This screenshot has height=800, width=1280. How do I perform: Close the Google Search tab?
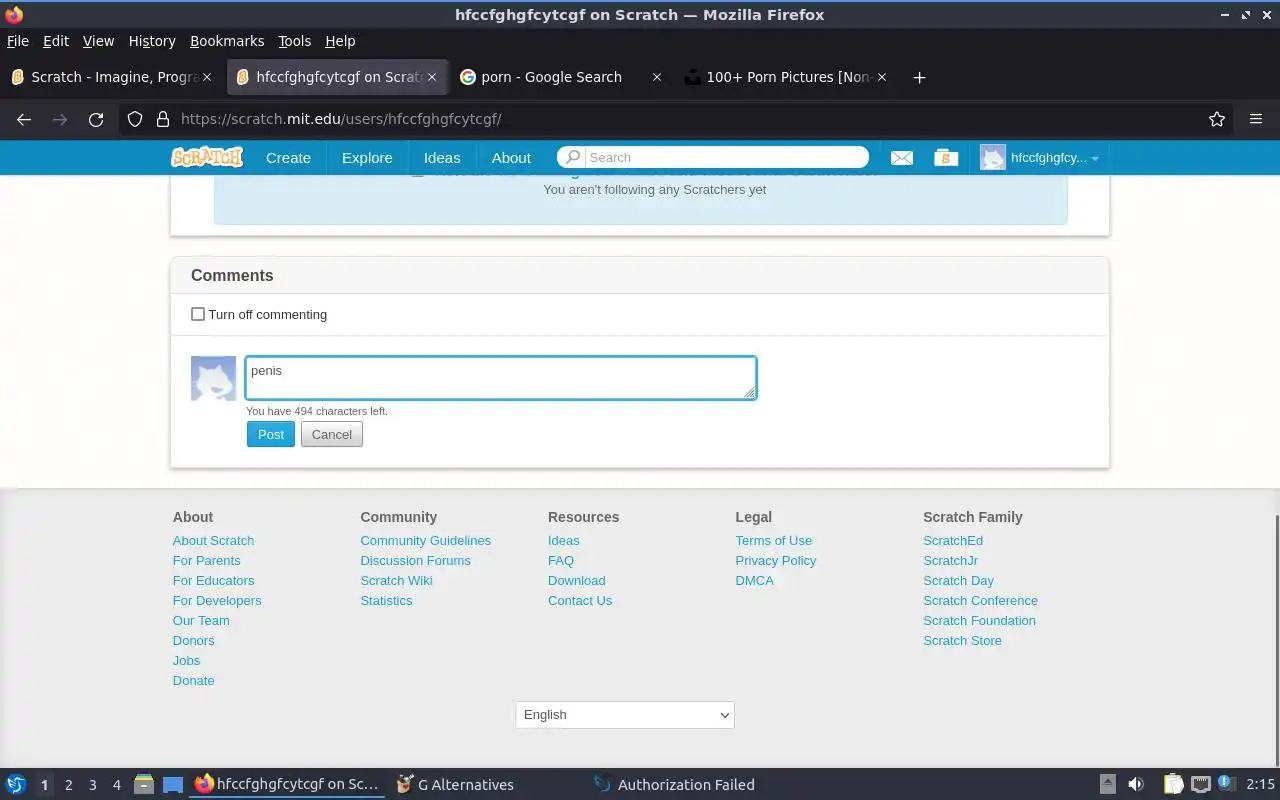pyautogui.click(x=656, y=77)
